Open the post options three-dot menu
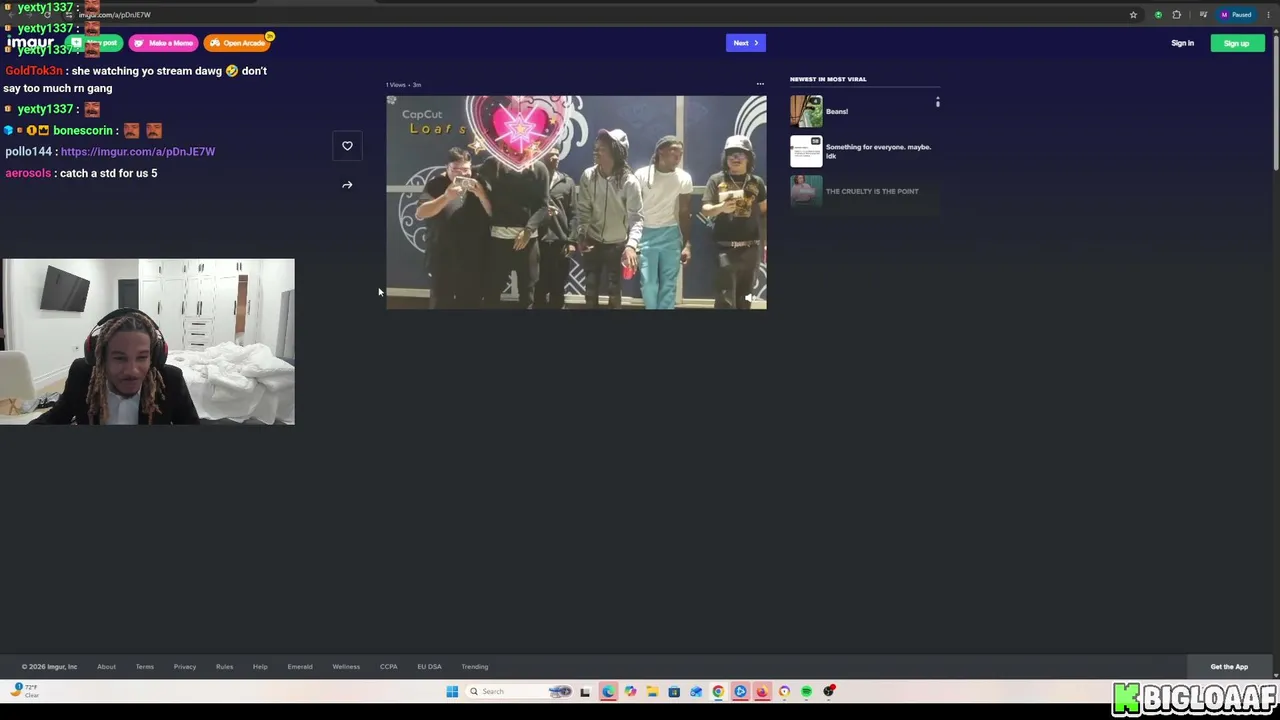The image size is (1280, 720). click(760, 84)
